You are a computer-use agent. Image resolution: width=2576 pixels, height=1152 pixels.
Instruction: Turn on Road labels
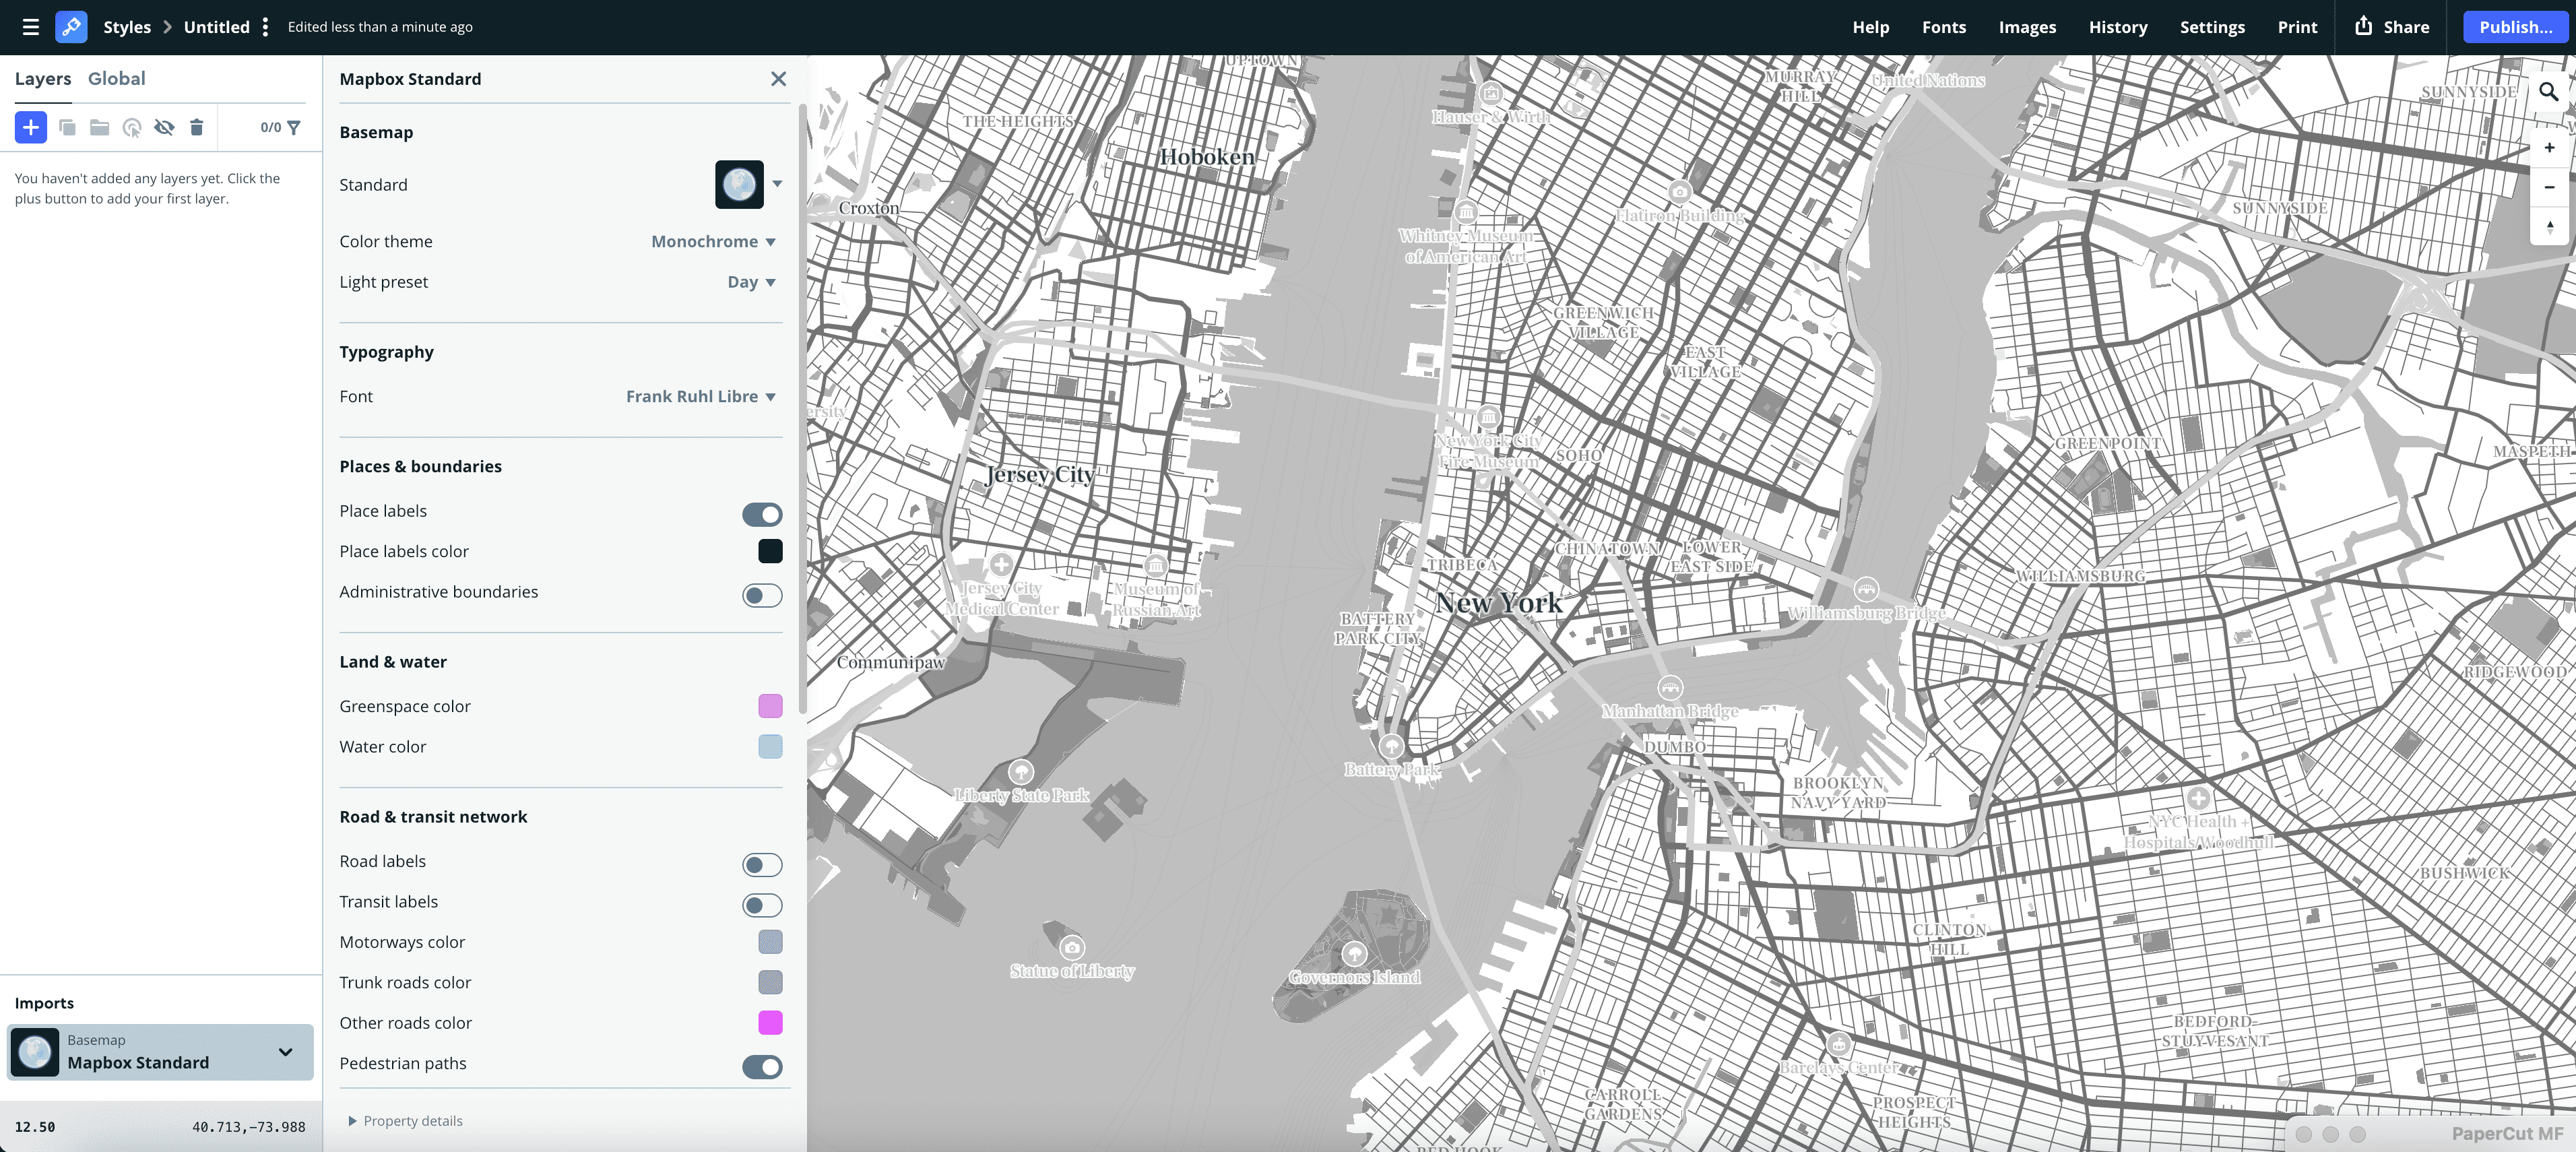pos(762,865)
